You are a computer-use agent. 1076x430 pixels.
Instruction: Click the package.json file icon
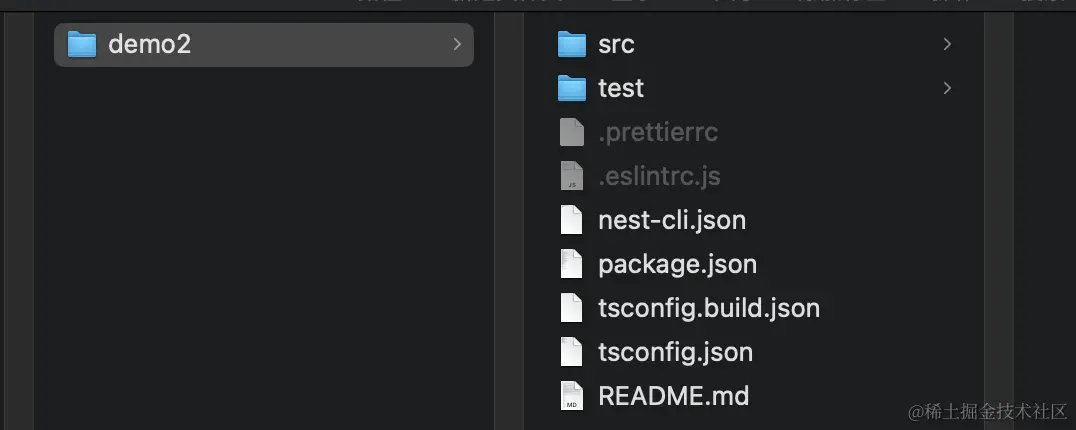coord(572,264)
